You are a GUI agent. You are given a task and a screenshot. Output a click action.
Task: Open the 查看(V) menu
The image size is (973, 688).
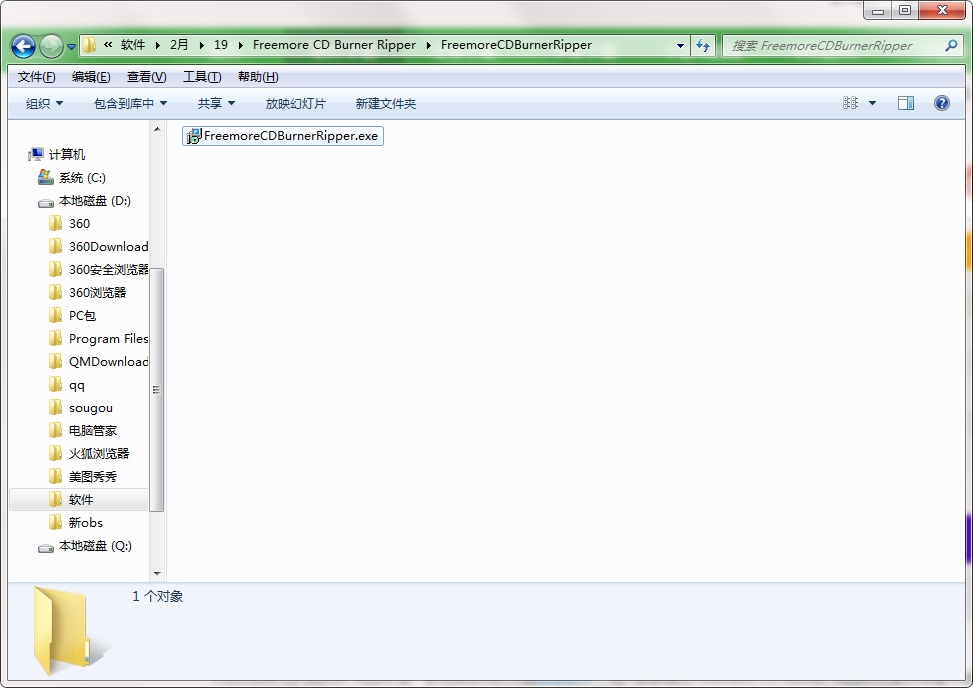point(146,77)
